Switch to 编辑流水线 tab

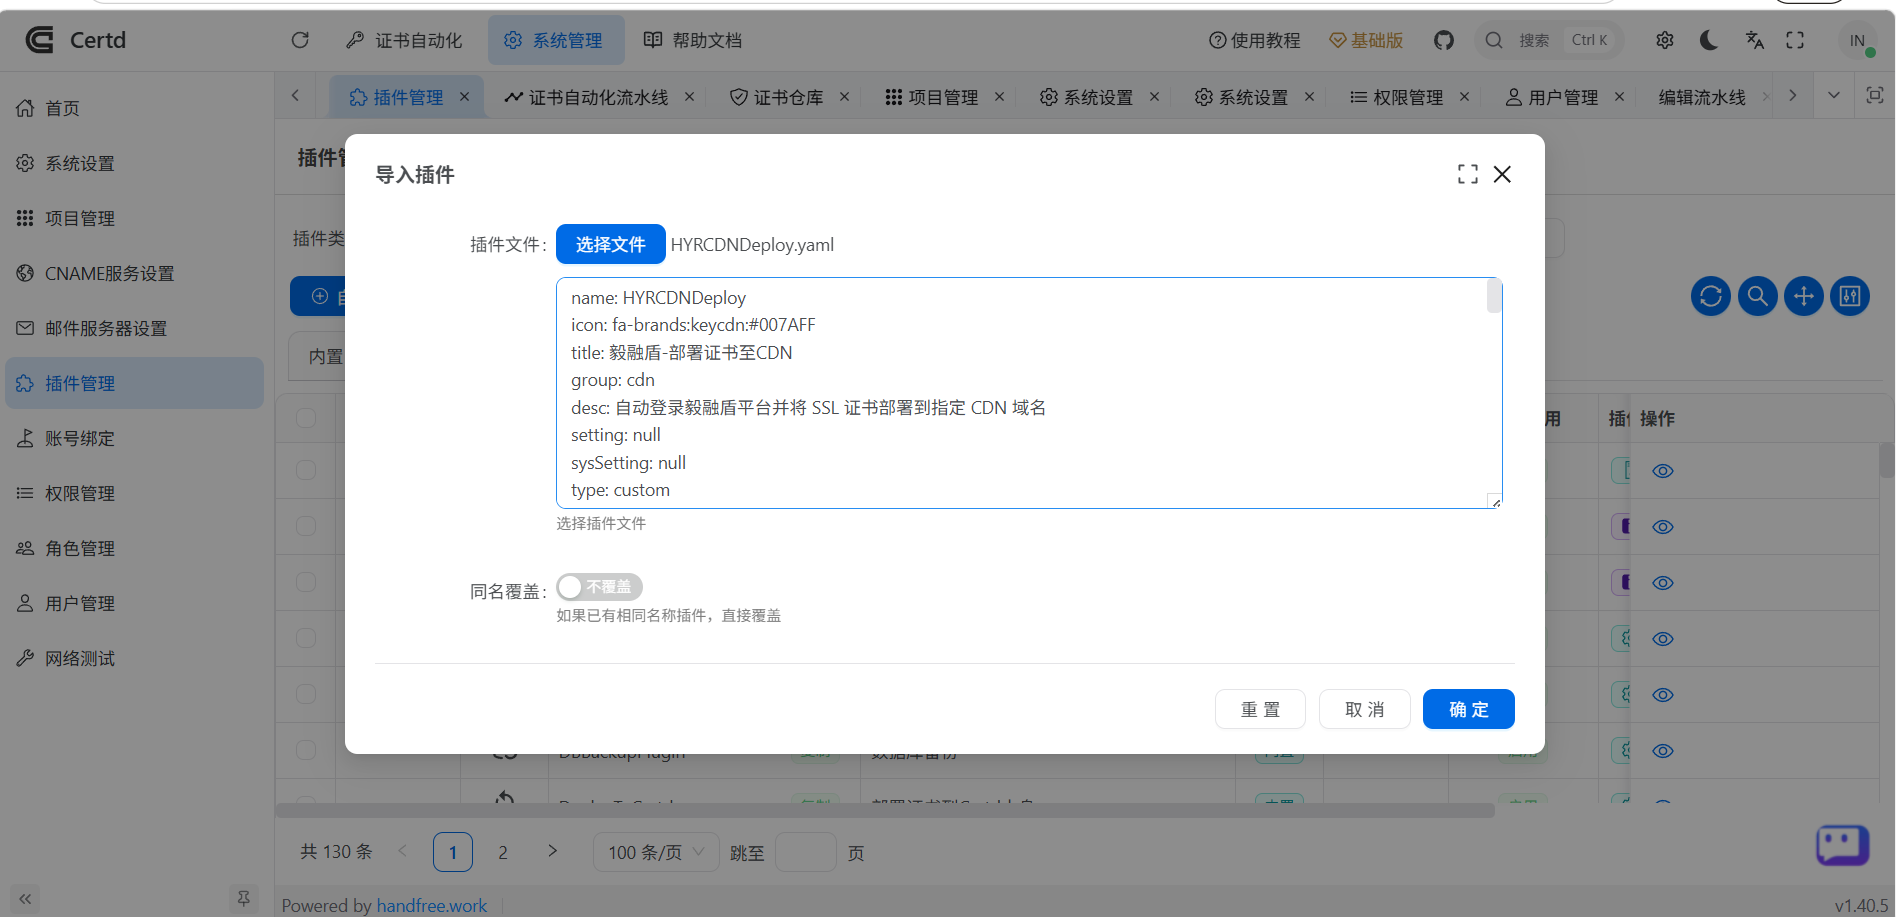(x=1702, y=97)
